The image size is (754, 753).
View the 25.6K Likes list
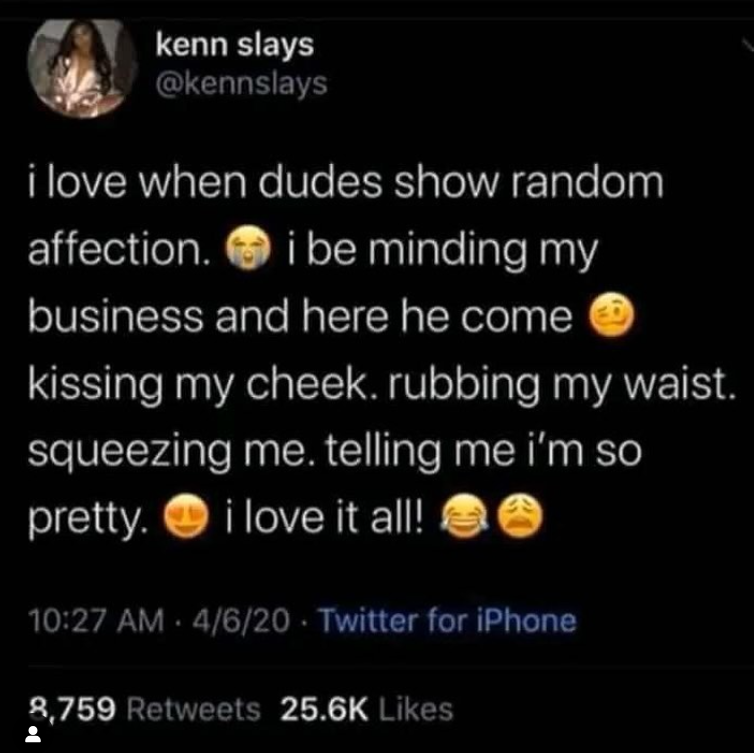[367, 709]
